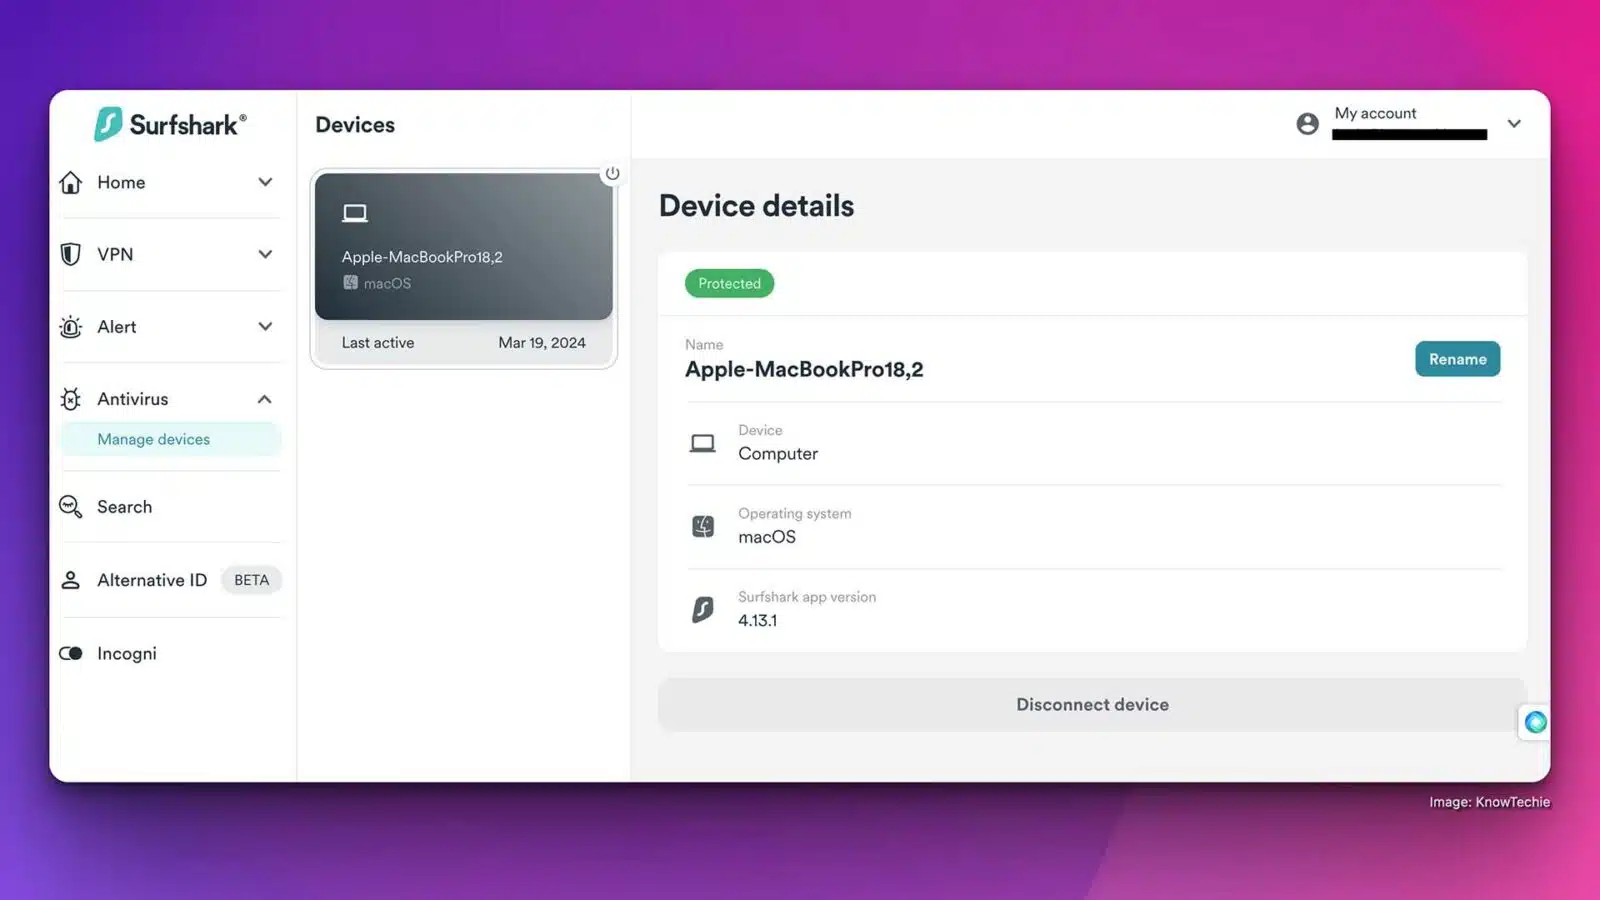Click the VPN shield icon
The height and width of the screenshot is (900, 1600).
(x=70, y=254)
